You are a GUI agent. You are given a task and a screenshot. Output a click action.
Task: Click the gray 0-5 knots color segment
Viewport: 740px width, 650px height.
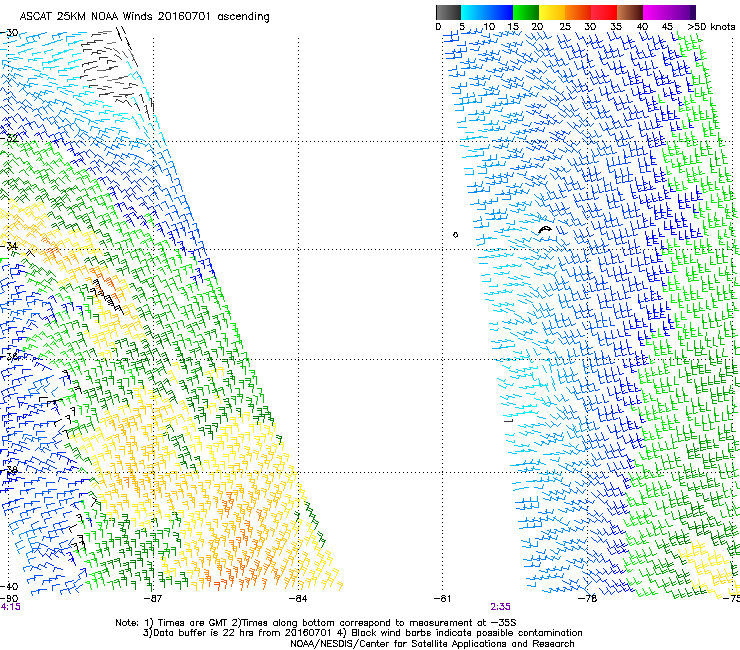click(448, 12)
